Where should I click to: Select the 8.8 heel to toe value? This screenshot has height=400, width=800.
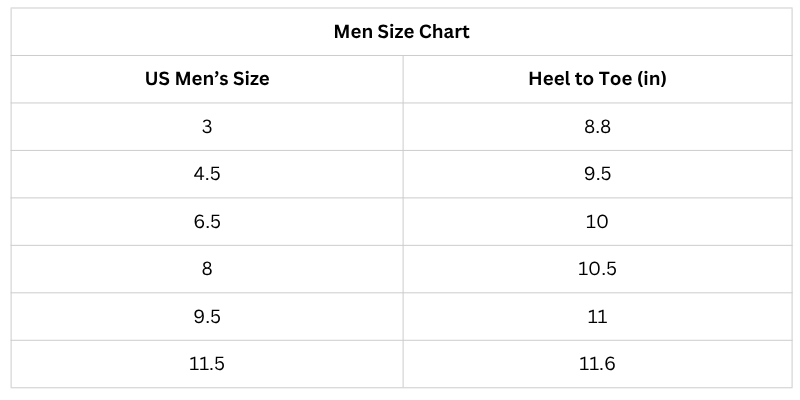click(x=597, y=127)
